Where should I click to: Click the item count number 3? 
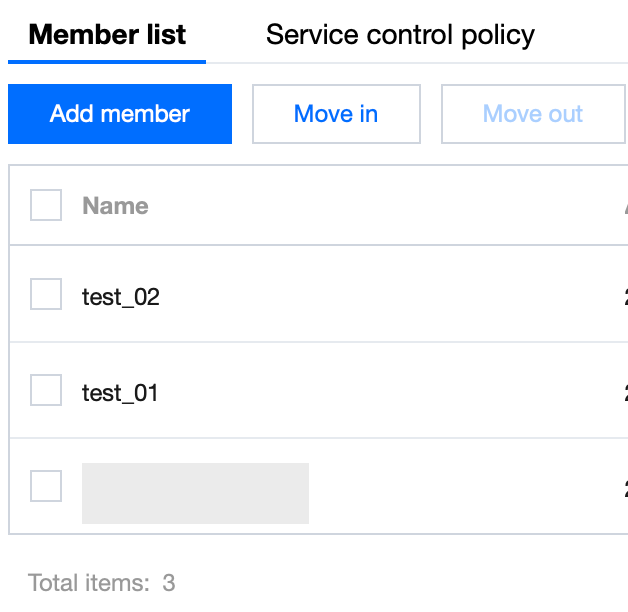(x=169, y=583)
